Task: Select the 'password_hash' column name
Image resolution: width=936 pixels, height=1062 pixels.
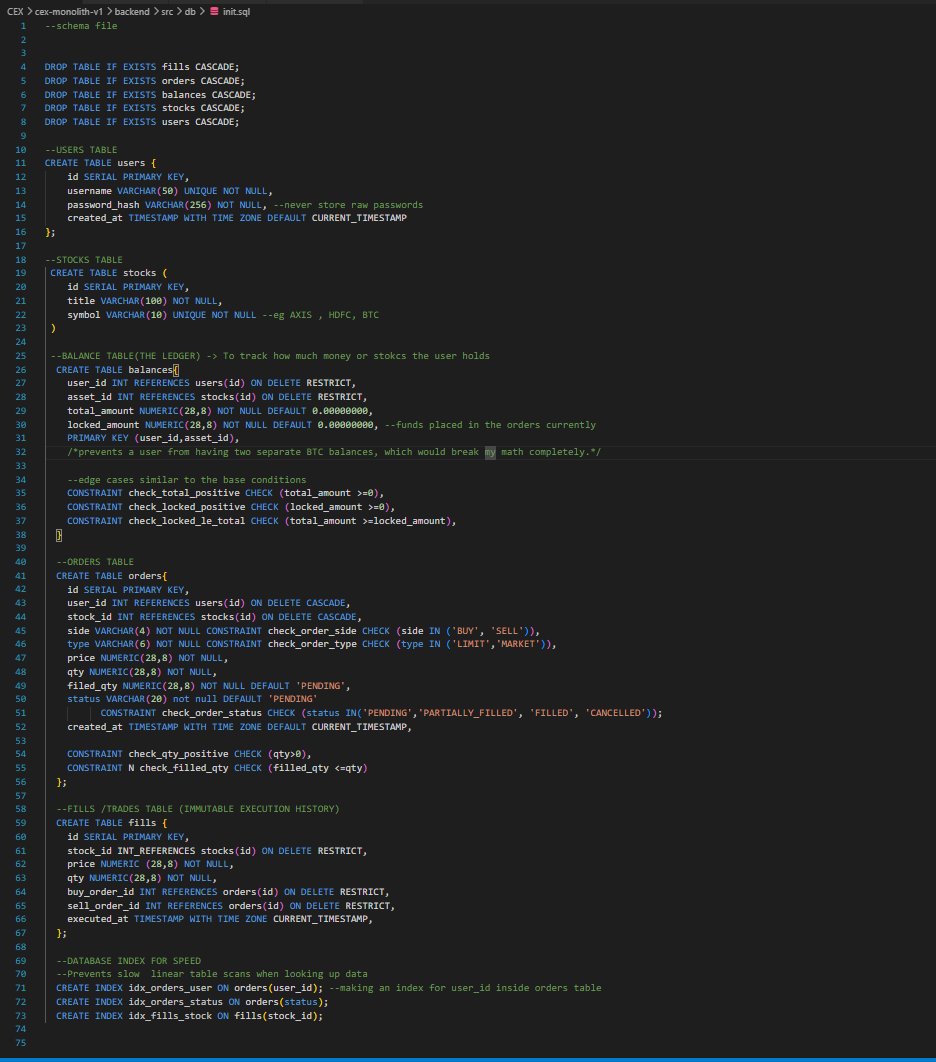Action: [x=103, y=205]
